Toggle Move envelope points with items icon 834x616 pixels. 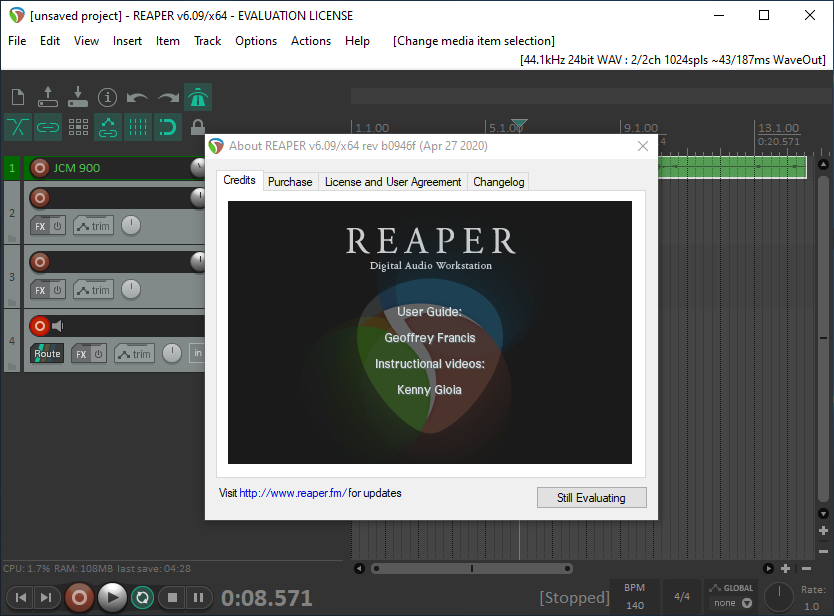pos(108,127)
